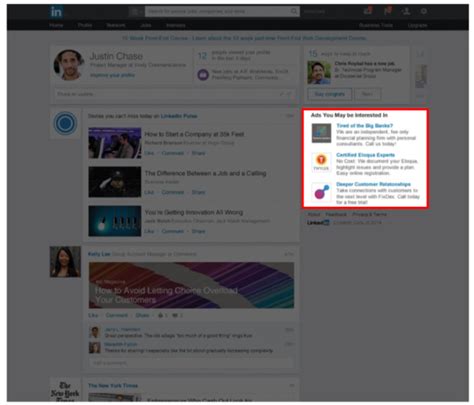This screenshot has width=474, height=405.
Task: Open the Tired of the Big Banks ad link
Action: (364, 126)
